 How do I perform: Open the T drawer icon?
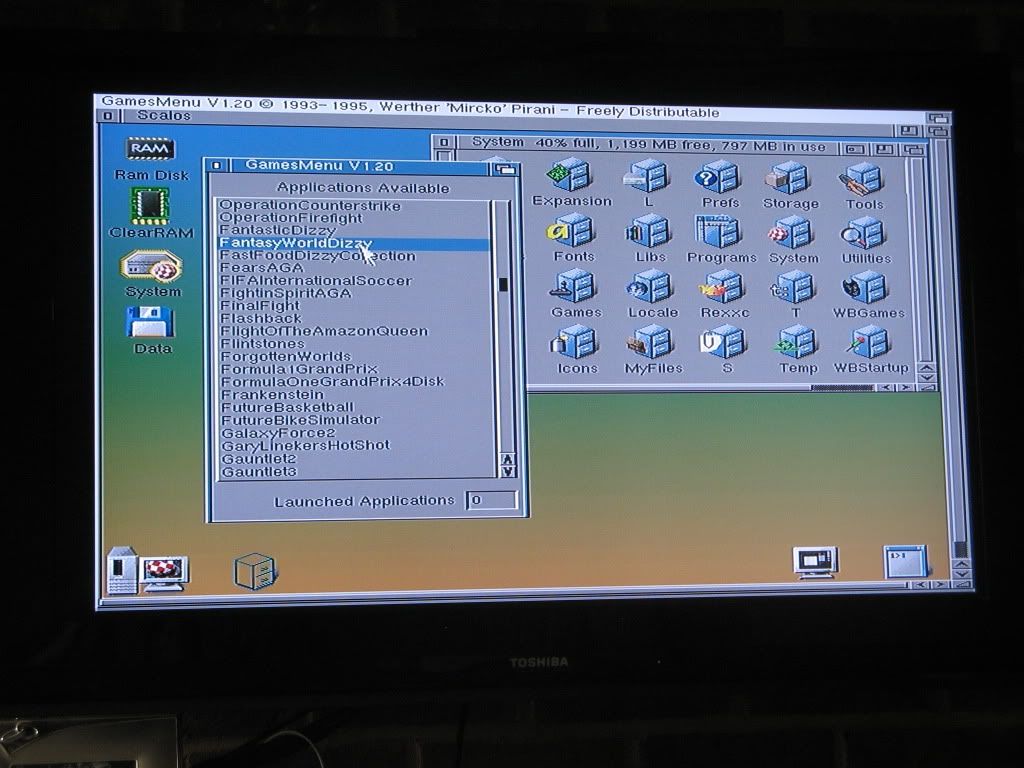click(793, 289)
